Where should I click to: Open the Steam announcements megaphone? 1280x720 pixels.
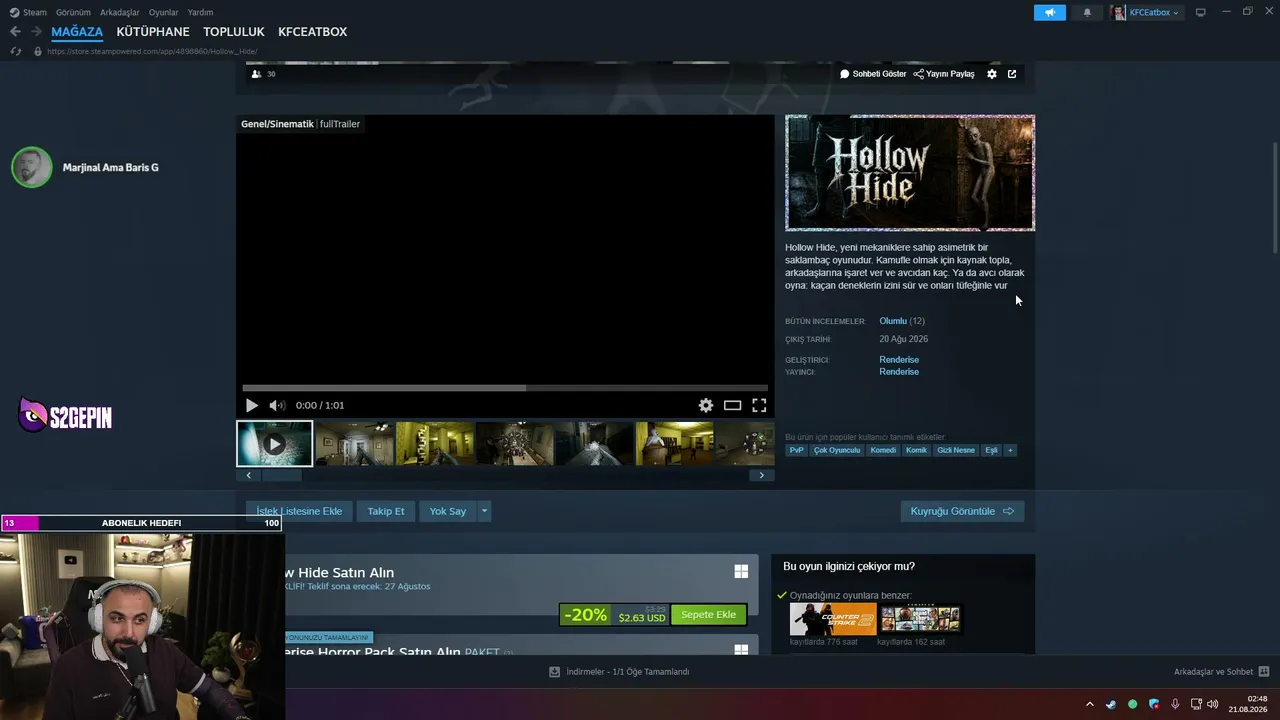point(1050,12)
